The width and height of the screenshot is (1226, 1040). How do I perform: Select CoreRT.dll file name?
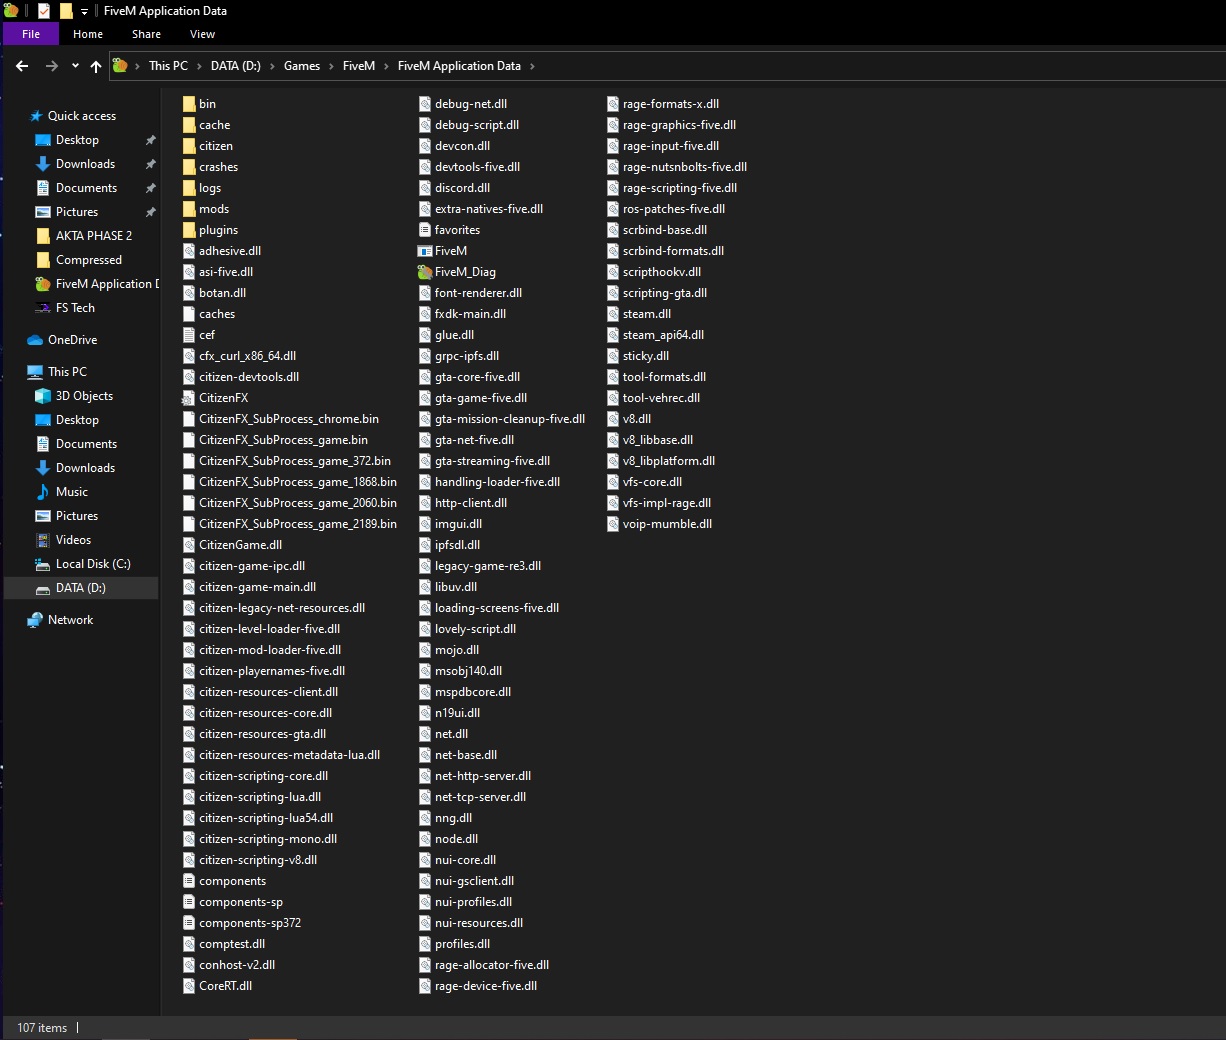pyautogui.click(x=225, y=986)
